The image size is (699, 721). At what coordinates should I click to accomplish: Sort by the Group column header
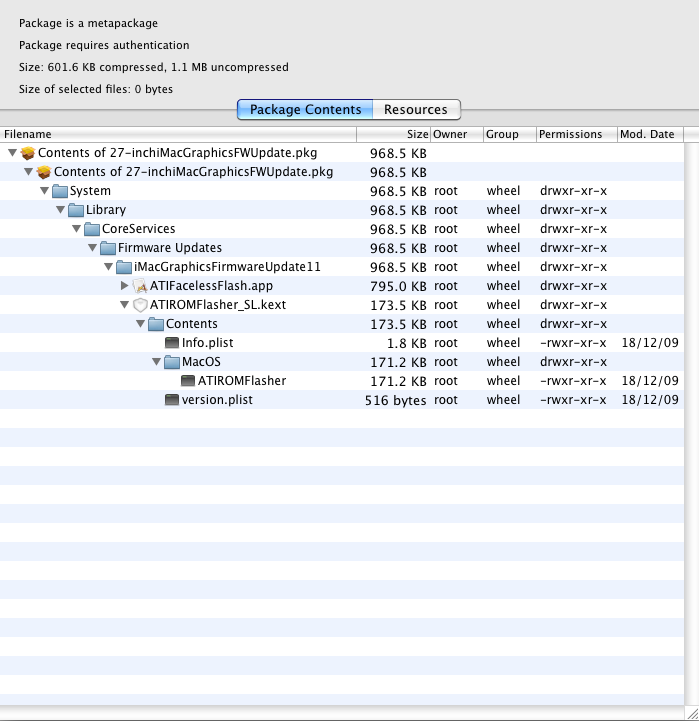coord(510,134)
